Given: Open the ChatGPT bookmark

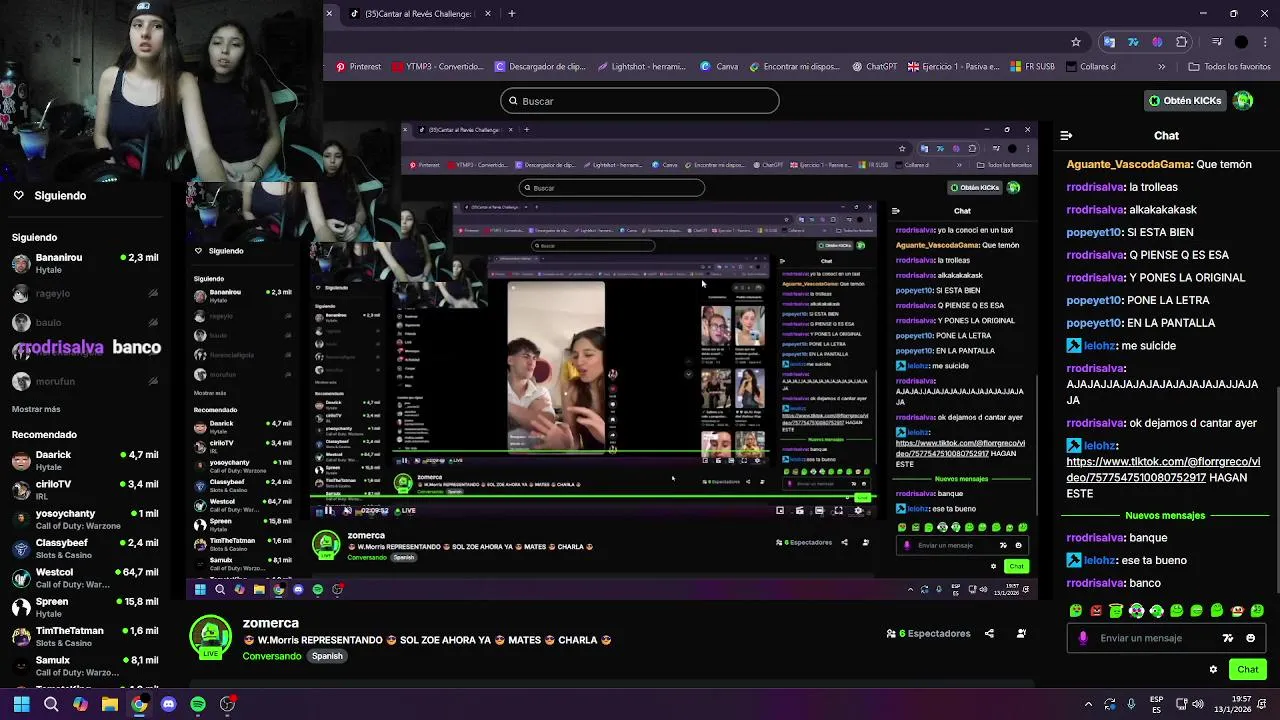Looking at the screenshot, I should click(x=875, y=67).
